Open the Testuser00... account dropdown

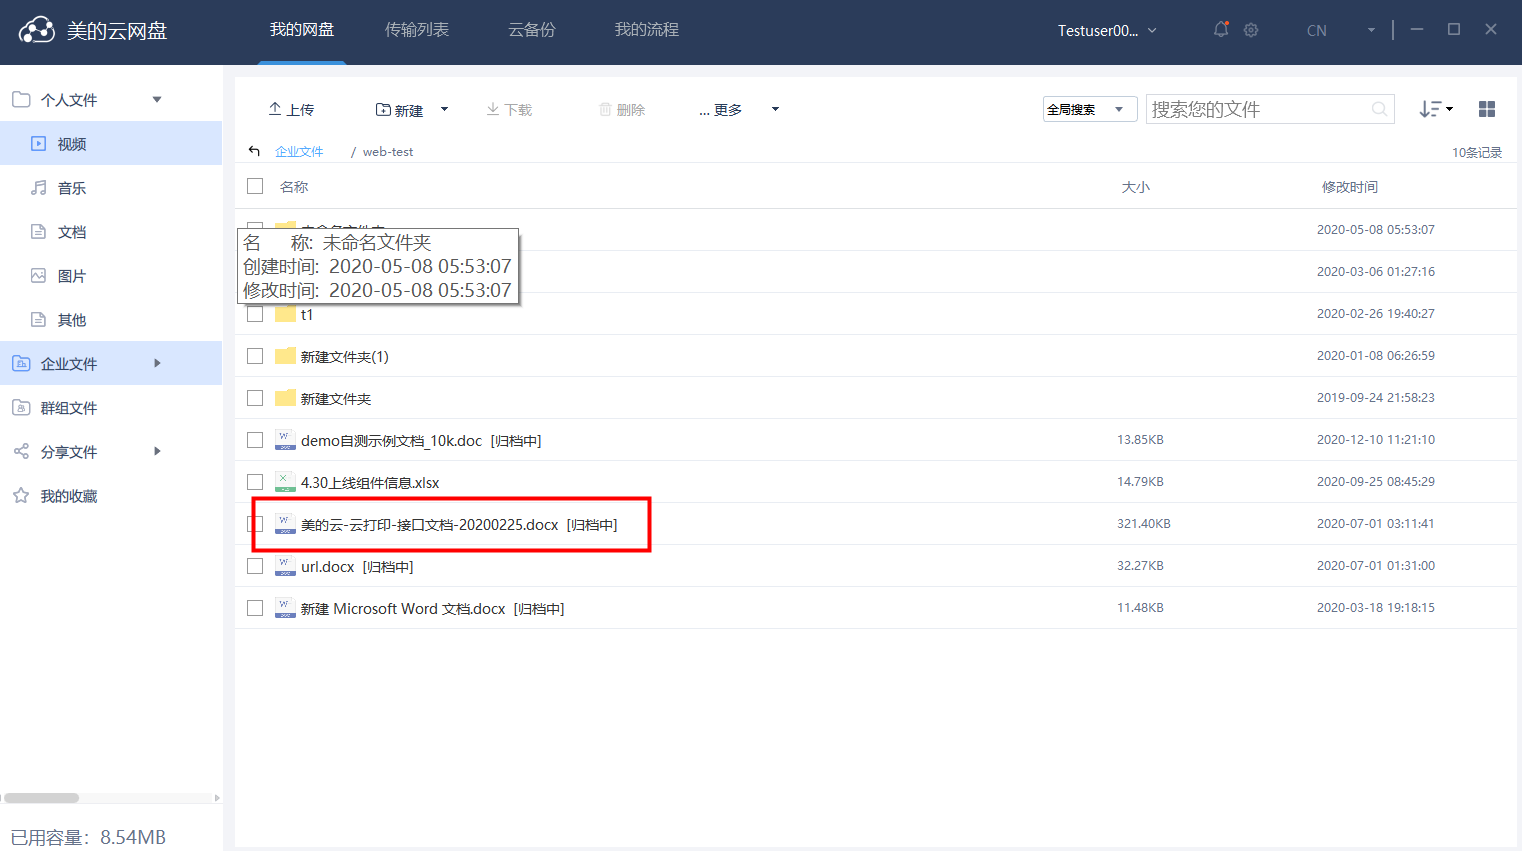pos(1107,30)
